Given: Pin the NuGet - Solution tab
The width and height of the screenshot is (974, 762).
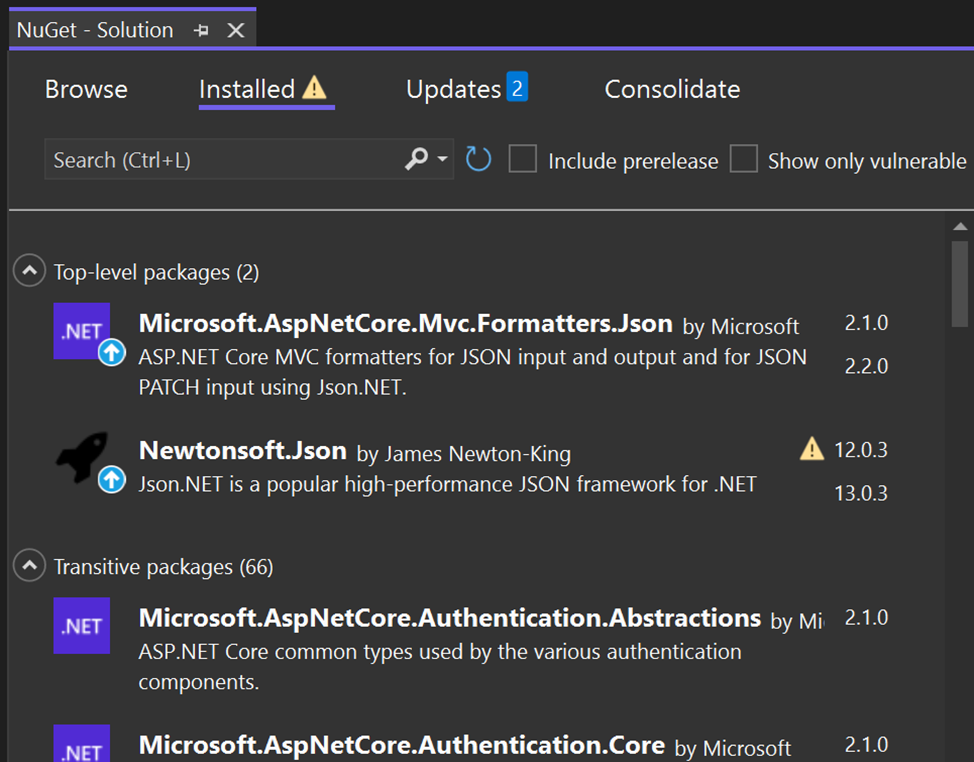Looking at the screenshot, I should (x=201, y=30).
